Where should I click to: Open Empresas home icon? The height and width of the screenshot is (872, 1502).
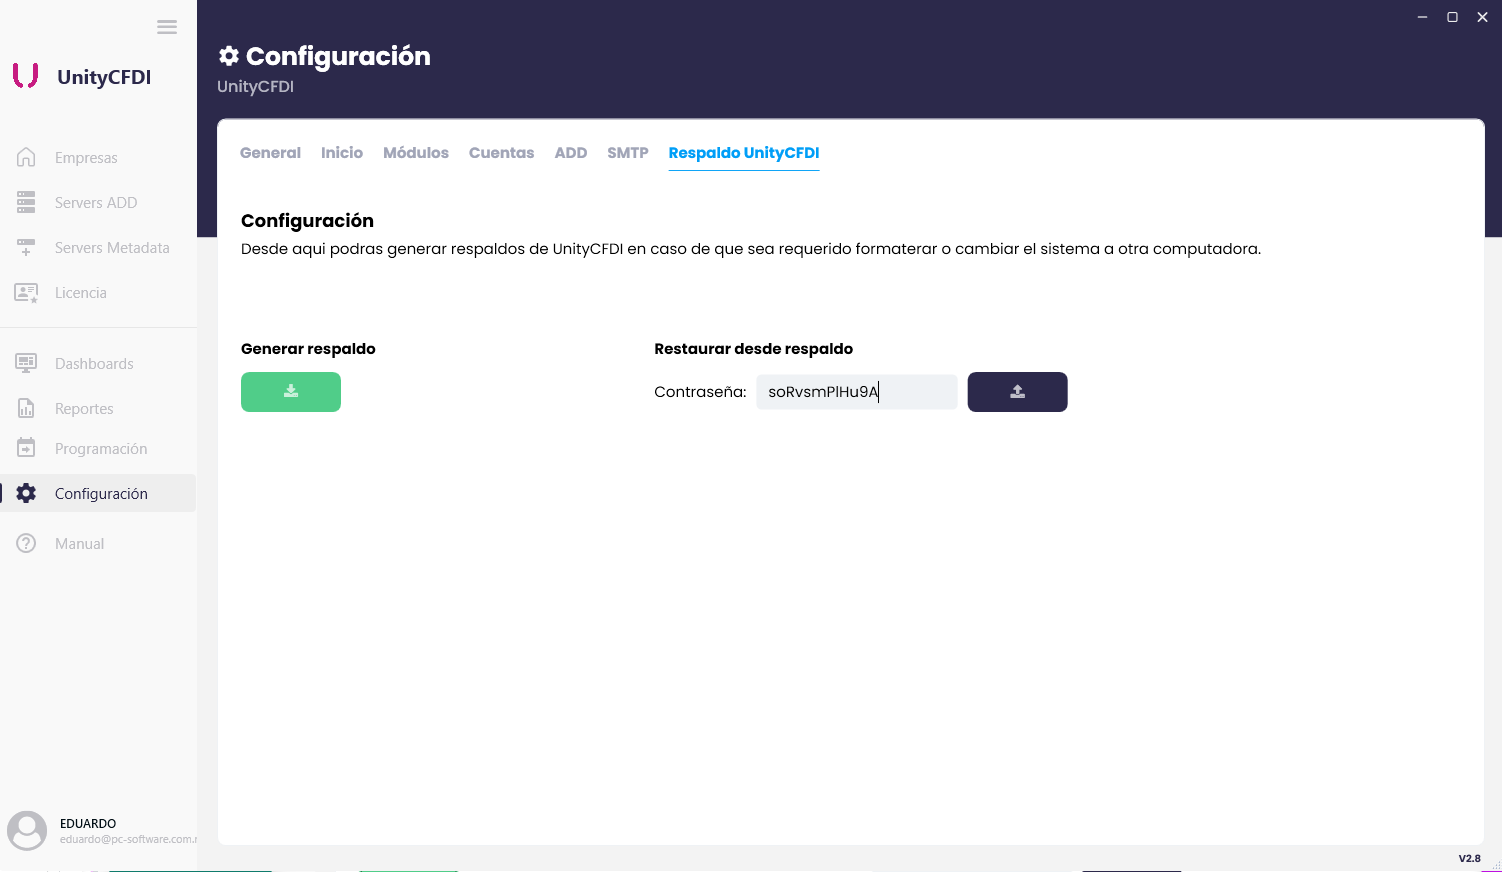[26, 157]
